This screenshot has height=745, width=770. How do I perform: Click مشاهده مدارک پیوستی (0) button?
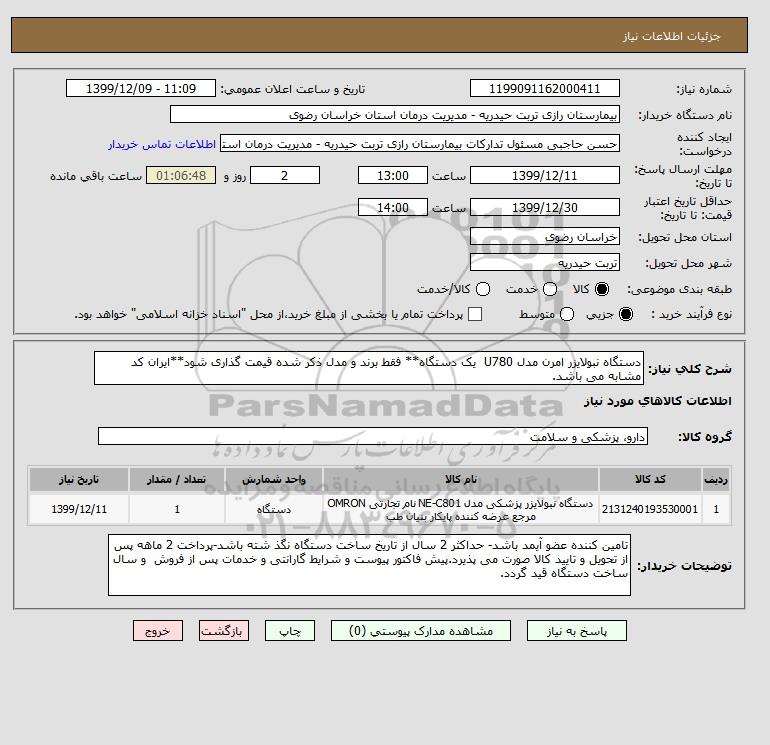[x=421, y=631]
